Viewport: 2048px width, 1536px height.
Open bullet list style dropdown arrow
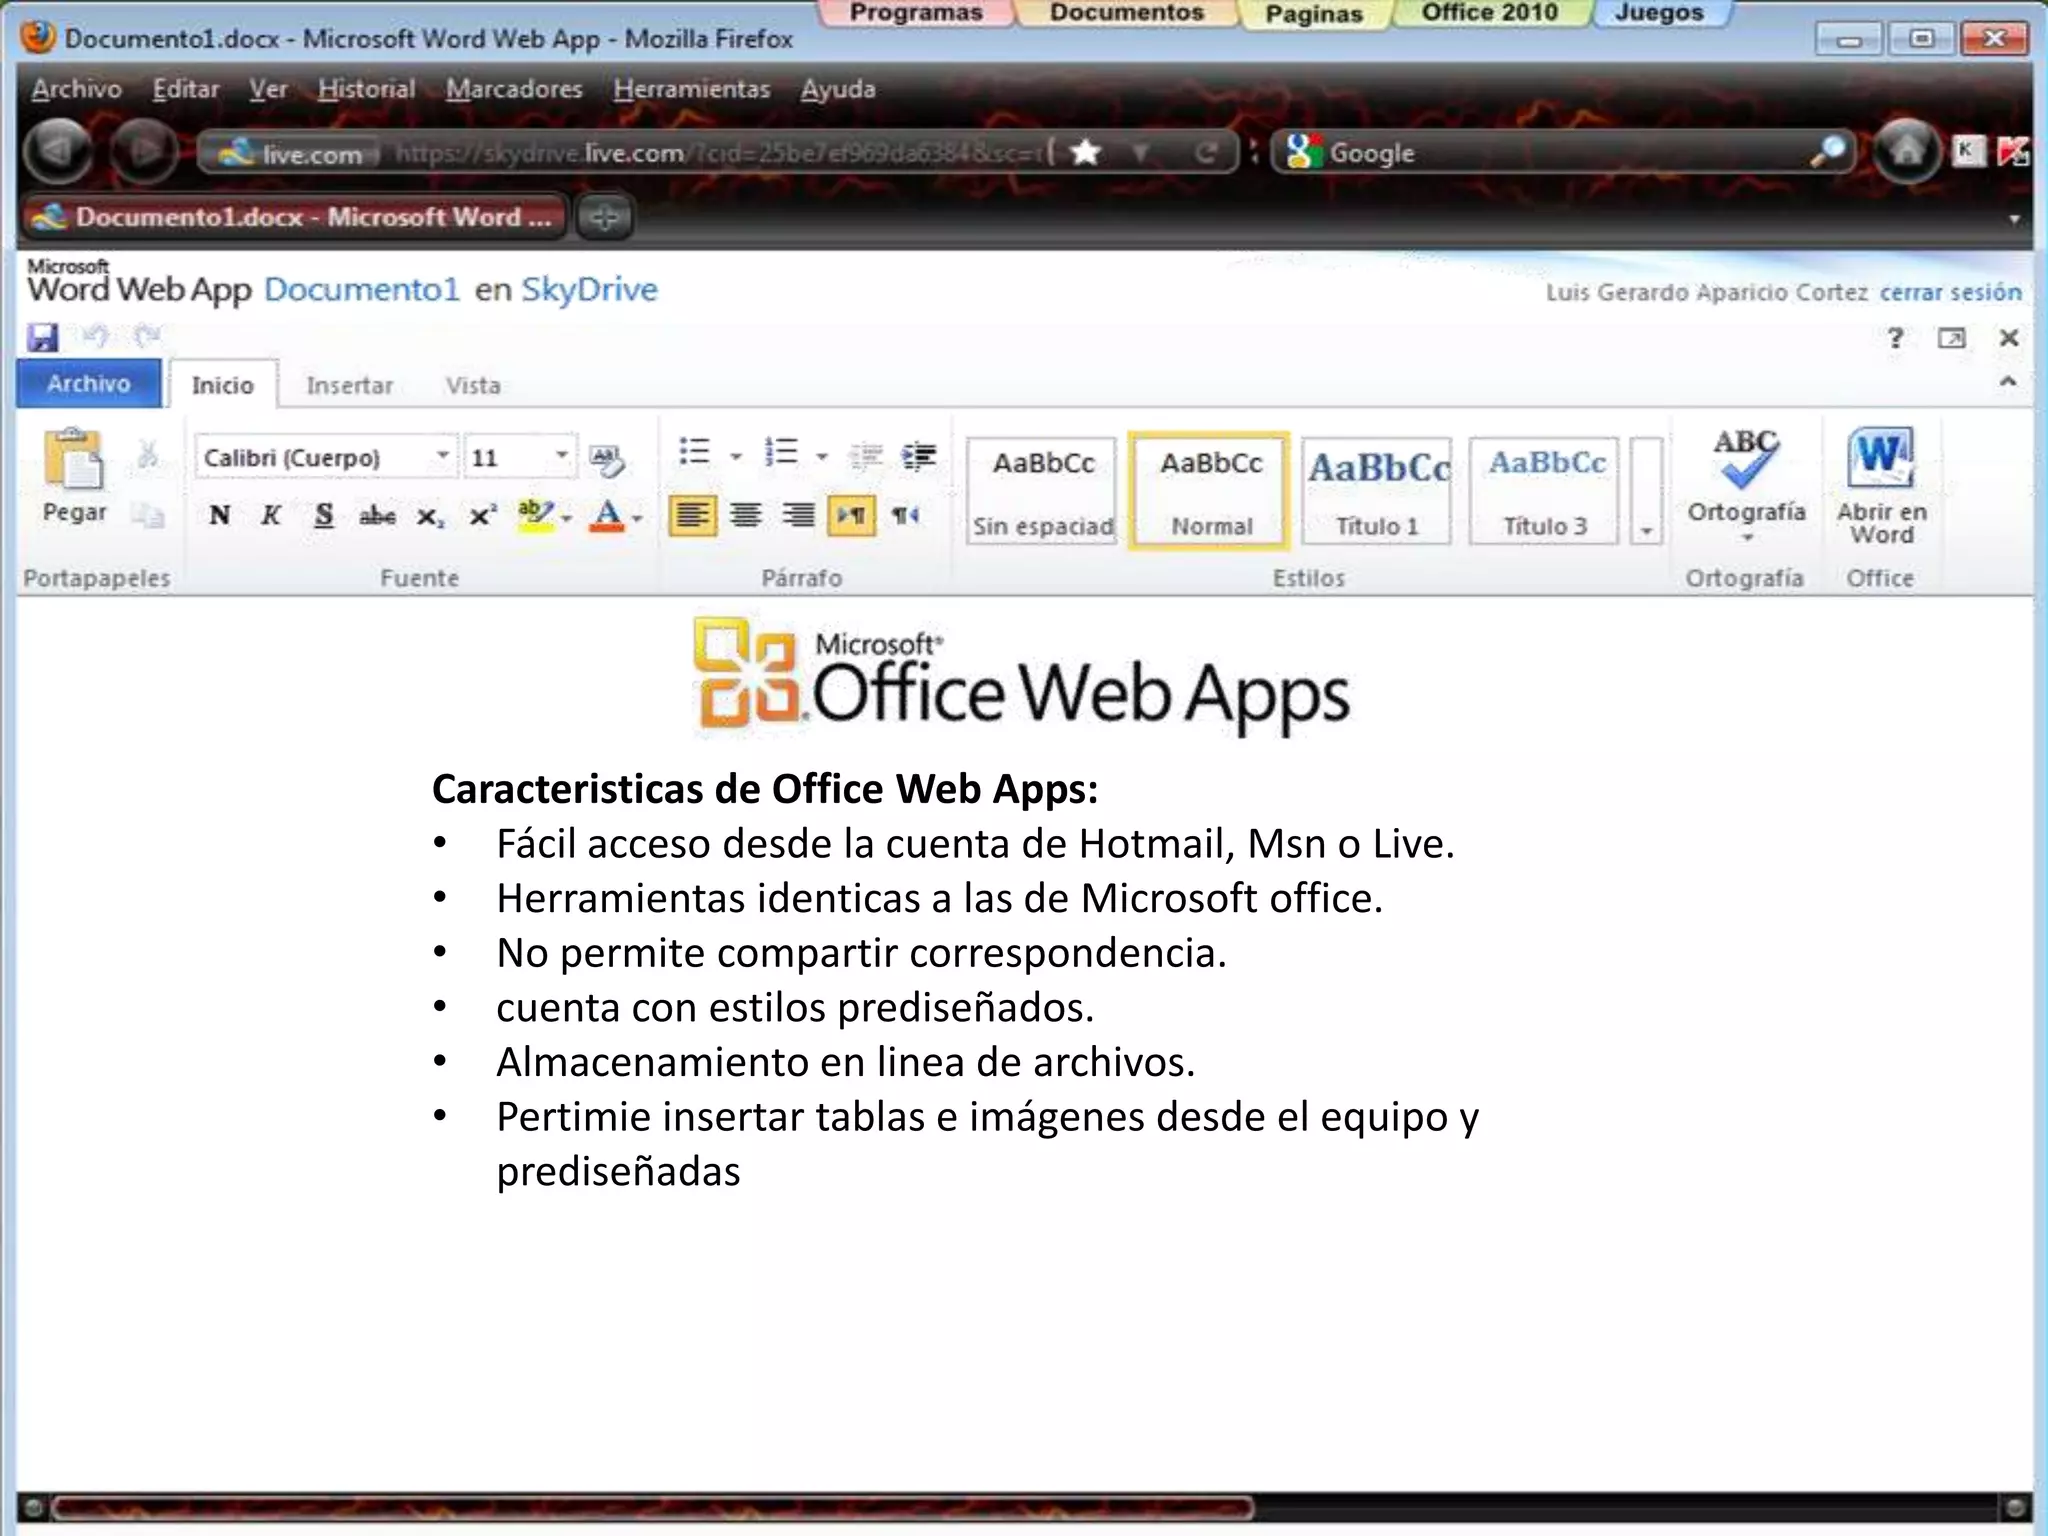(736, 456)
